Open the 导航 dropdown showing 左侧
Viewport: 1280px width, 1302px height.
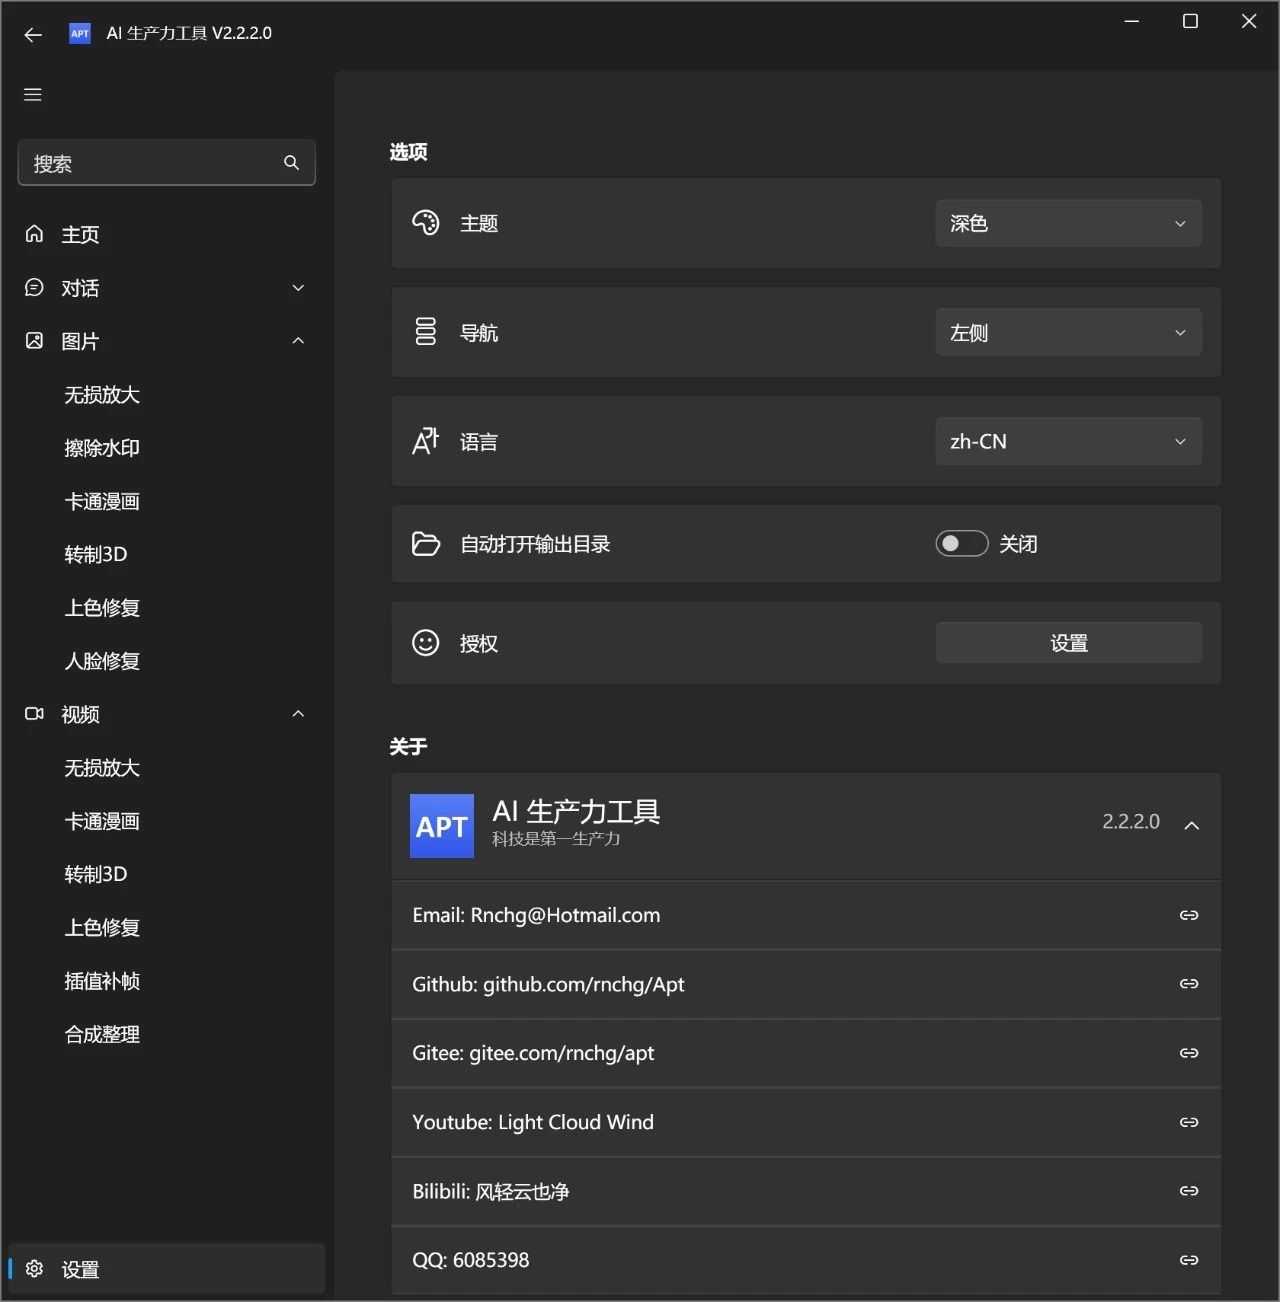click(1069, 332)
